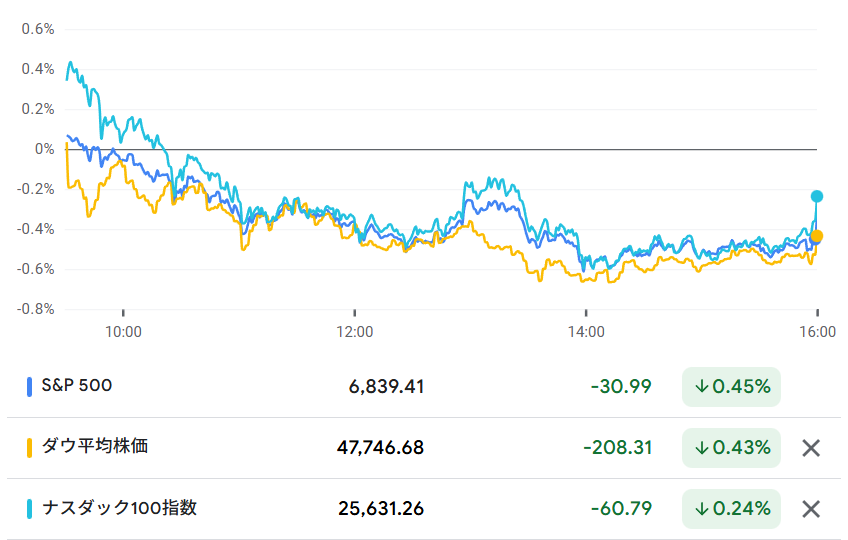The image size is (848, 540).
Task: Click the down arrow in the 0.43% badge
Action: 702,448
